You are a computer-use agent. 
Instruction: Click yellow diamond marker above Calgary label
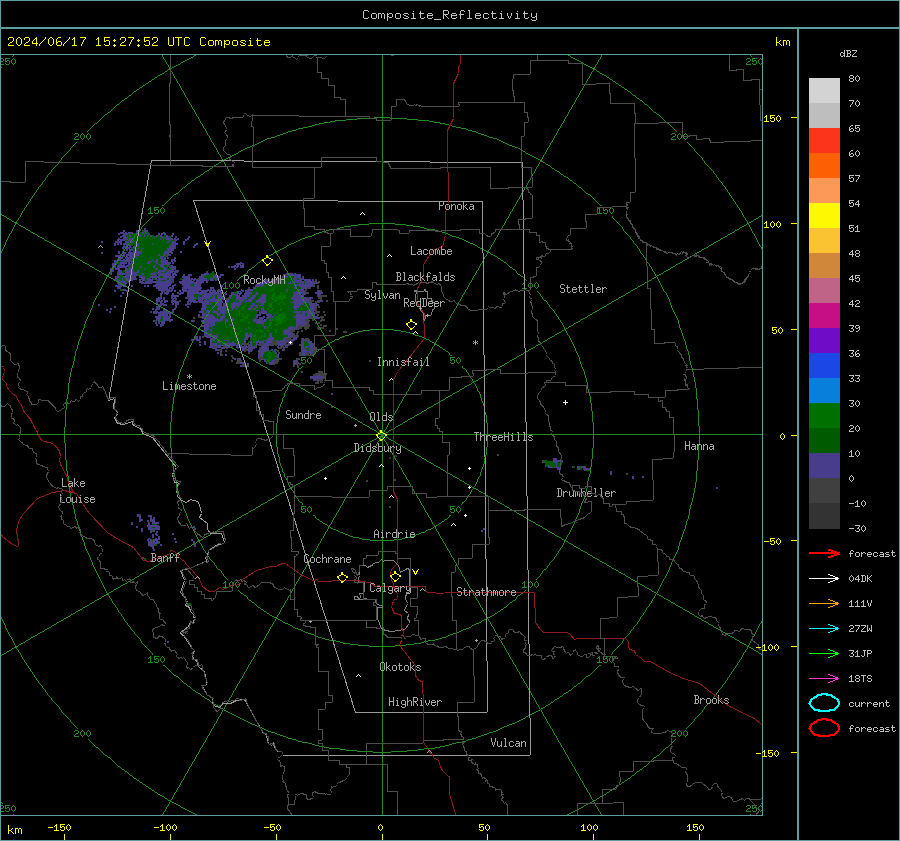(395, 576)
